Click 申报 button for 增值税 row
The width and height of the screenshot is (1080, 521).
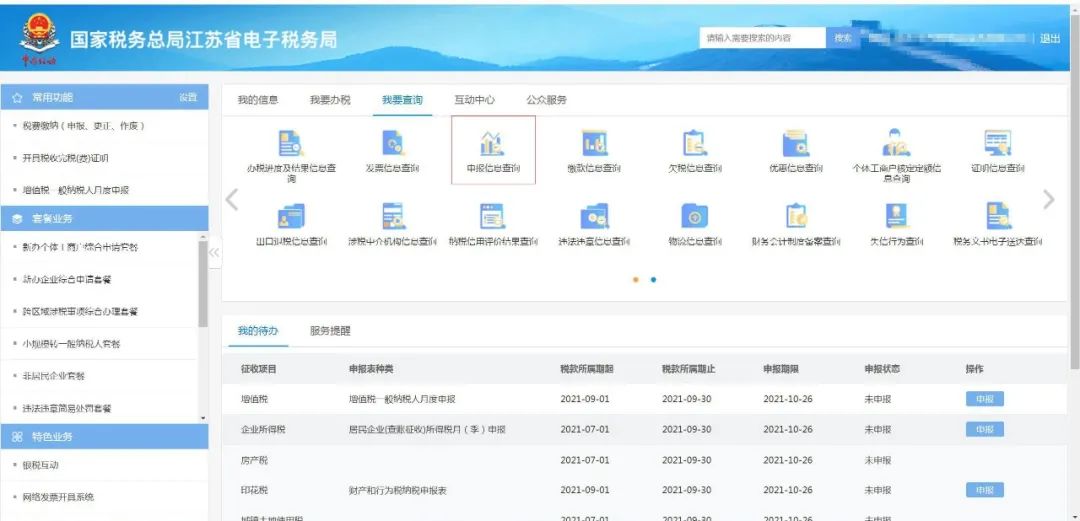click(x=984, y=399)
